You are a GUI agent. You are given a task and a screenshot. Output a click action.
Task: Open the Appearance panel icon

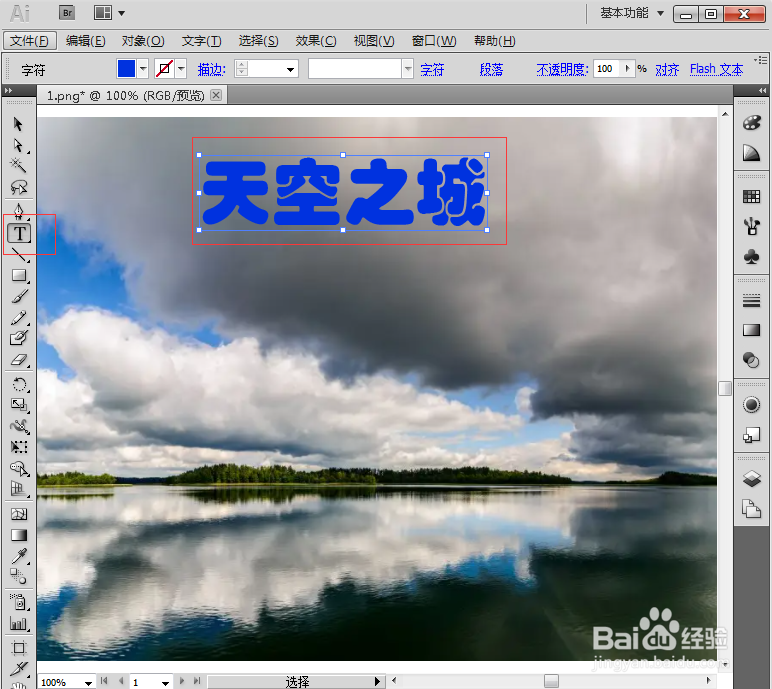pos(751,405)
